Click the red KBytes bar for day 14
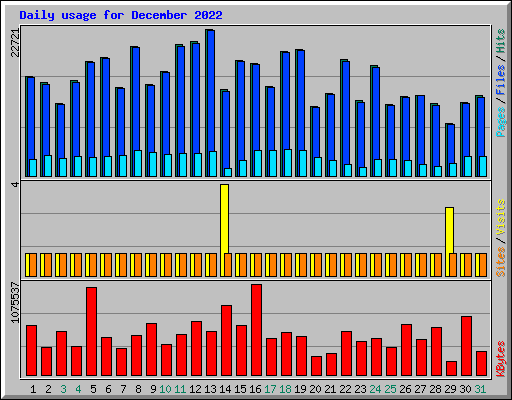Image resolution: width=512 pixels, height=400 pixels. click(x=226, y=340)
